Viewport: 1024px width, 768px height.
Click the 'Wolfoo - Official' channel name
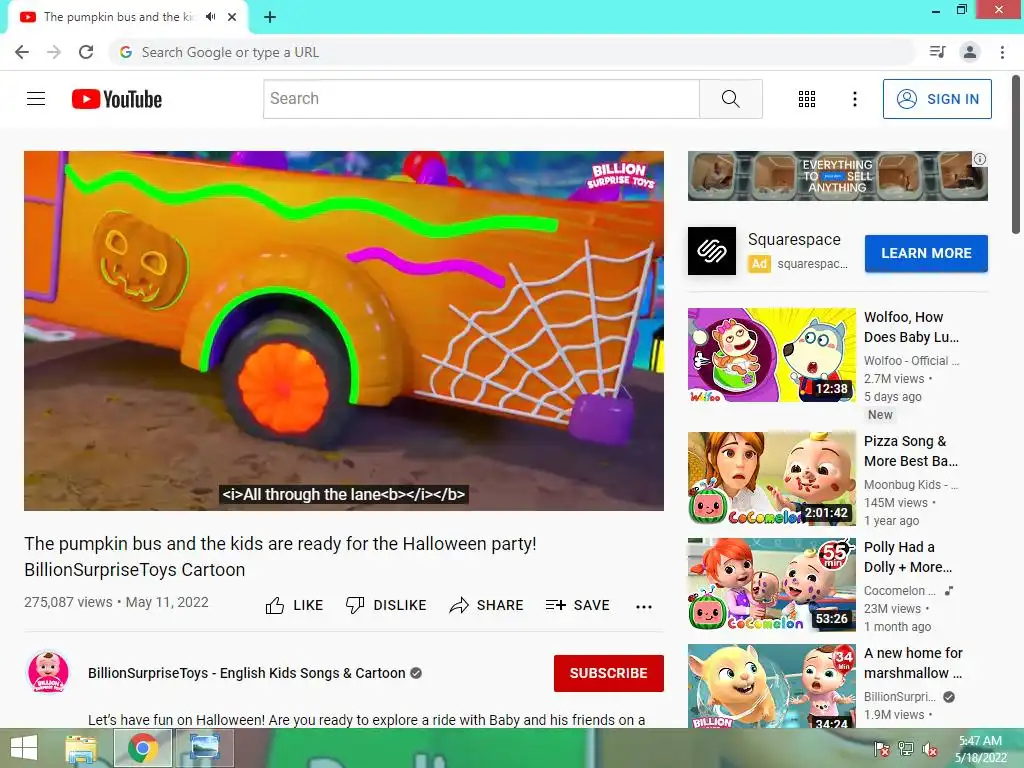click(912, 360)
